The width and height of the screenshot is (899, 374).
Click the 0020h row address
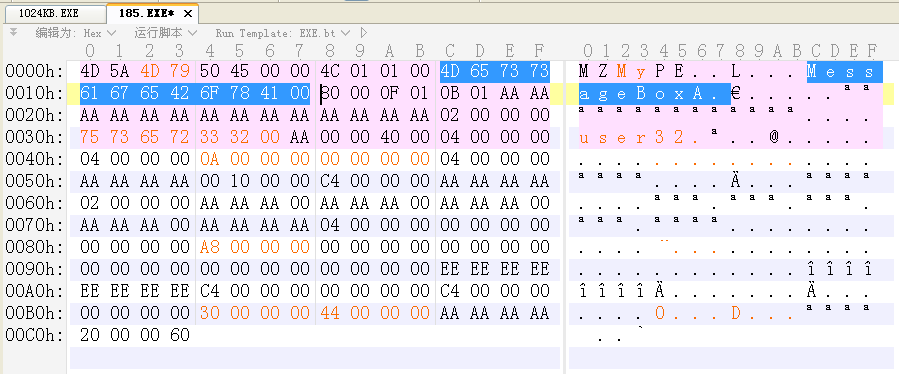[34, 115]
